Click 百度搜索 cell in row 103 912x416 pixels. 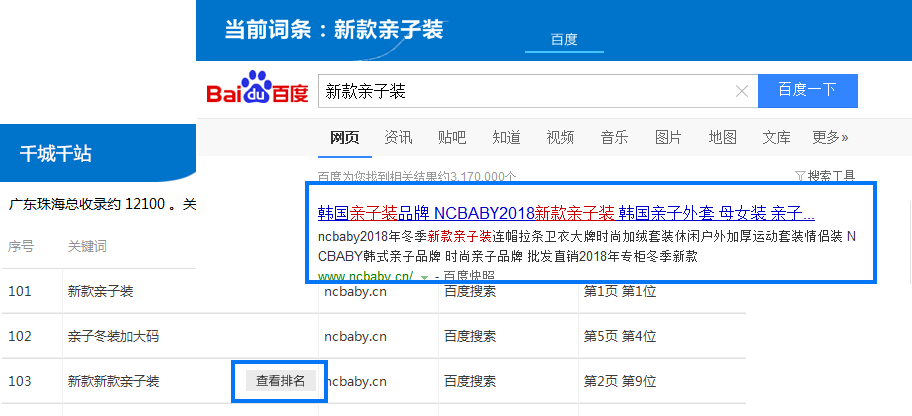click(470, 382)
